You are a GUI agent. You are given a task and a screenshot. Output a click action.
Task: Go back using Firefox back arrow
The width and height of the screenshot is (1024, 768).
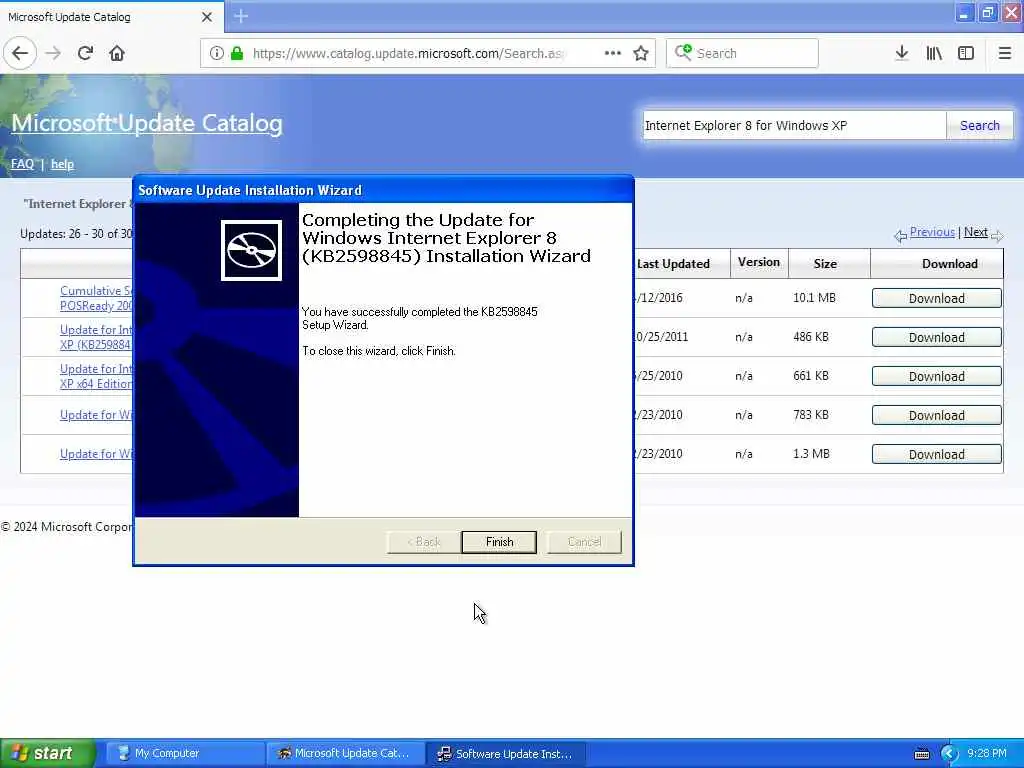coord(20,54)
